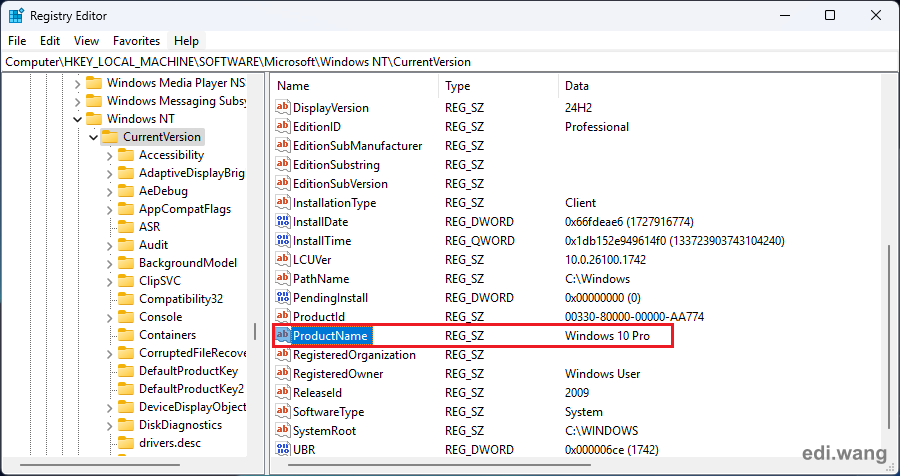The width and height of the screenshot is (900, 476).
Task: Select the AdaptiveDisplayBrightness key
Action: pyautogui.click(x=192, y=173)
